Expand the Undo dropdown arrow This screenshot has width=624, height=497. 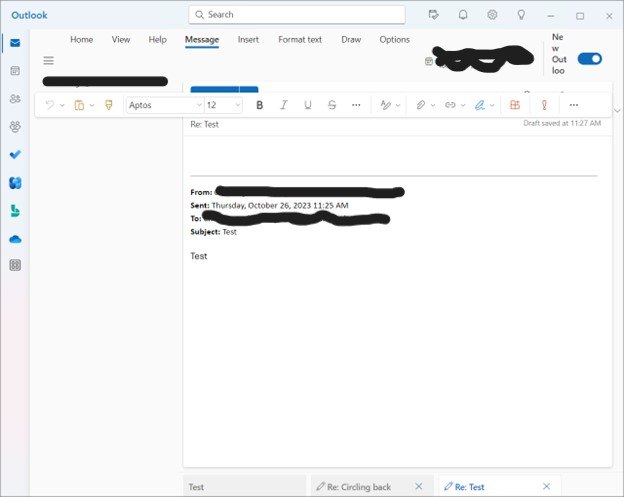[x=62, y=105]
